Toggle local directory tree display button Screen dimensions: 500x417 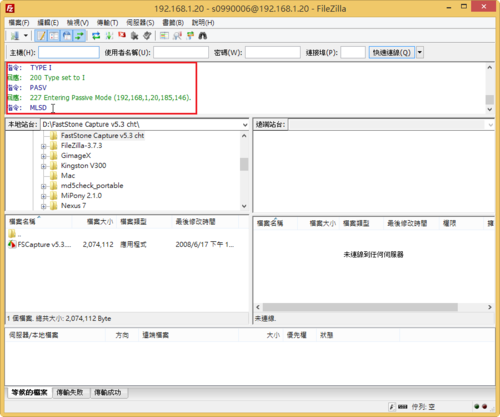point(54,36)
